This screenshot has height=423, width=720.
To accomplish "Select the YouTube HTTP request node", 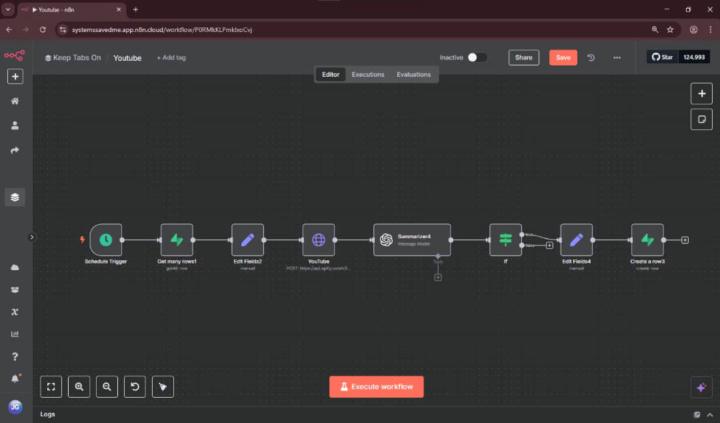I will click(x=319, y=240).
